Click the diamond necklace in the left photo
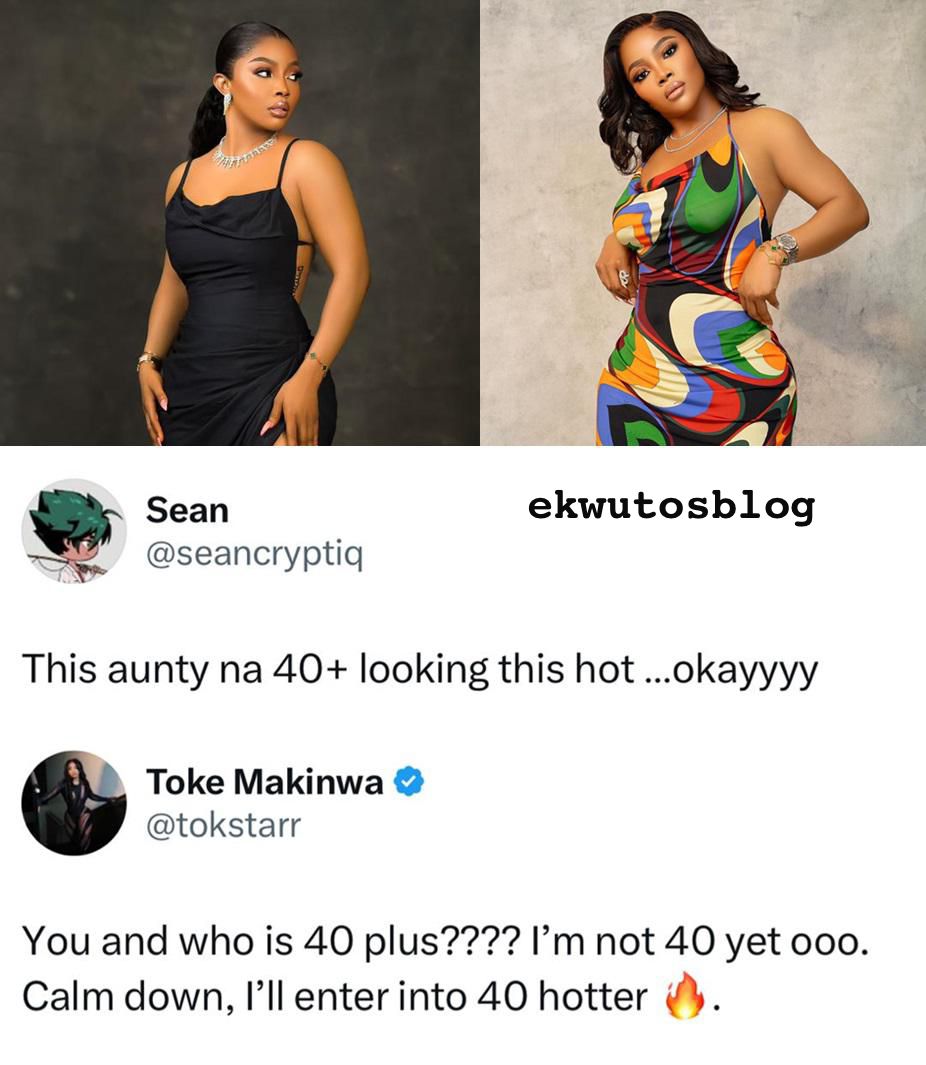 tap(245, 152)
